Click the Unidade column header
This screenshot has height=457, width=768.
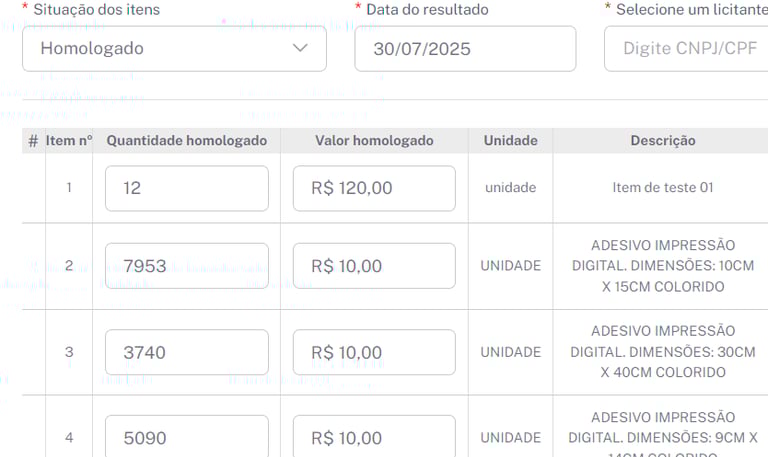pyautogui.click(x=510, y=141)
